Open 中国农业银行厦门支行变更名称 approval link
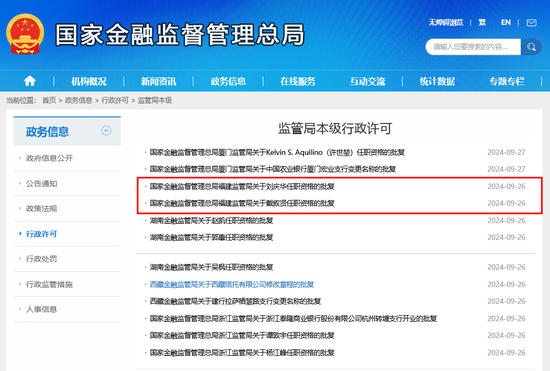Image resolution: width=550 pixels, height=371 pixels. click(273, 169)
